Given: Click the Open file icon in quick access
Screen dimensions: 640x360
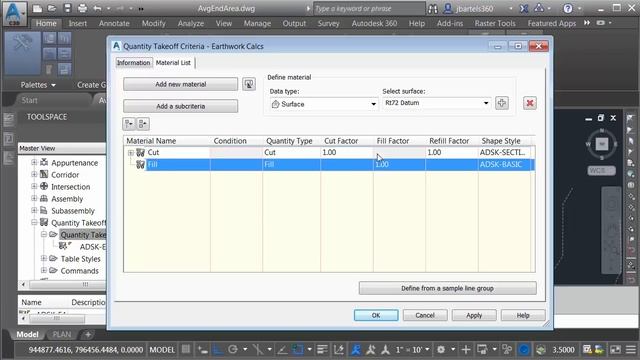Looking at the screenshot, I should [x=51, y=9].
